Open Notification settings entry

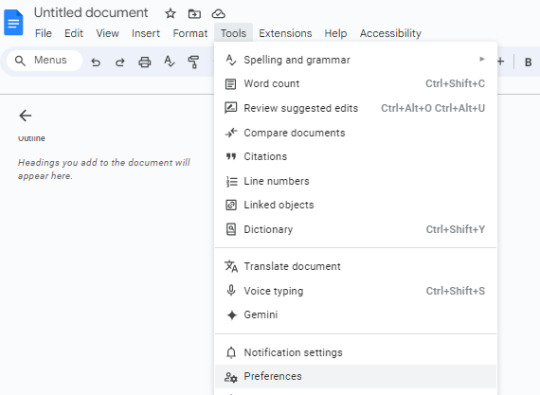355,353
